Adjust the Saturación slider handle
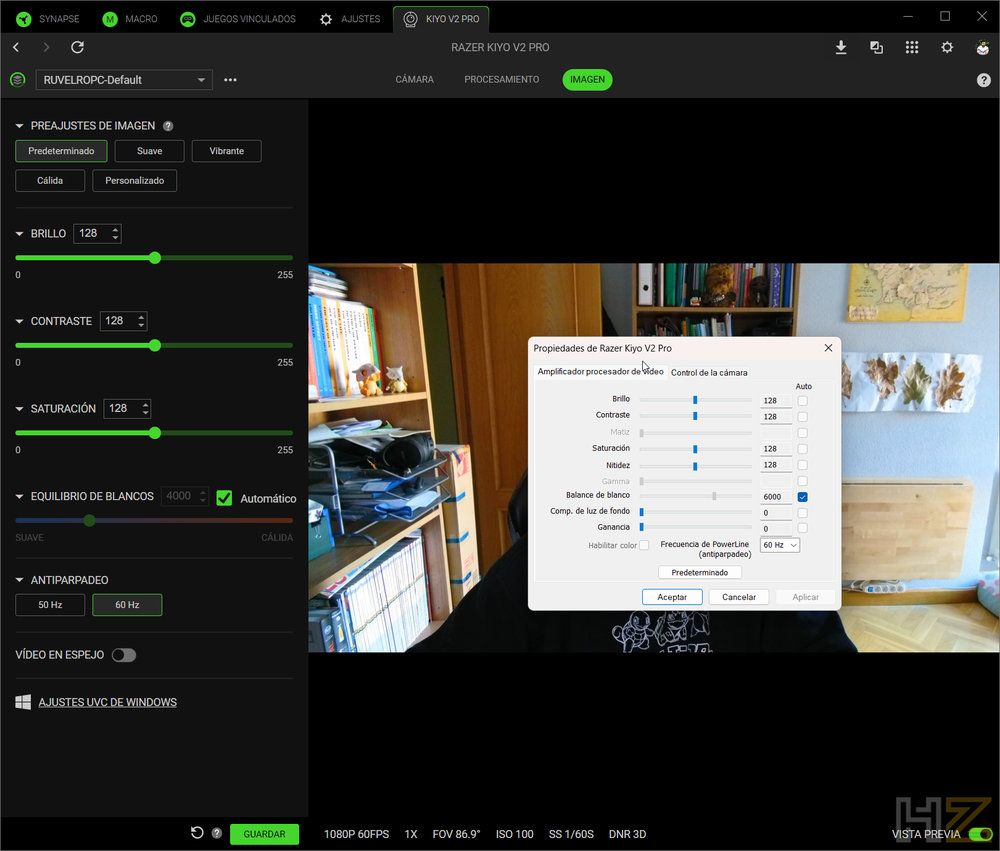1000x851 pixels. point(154,433)
